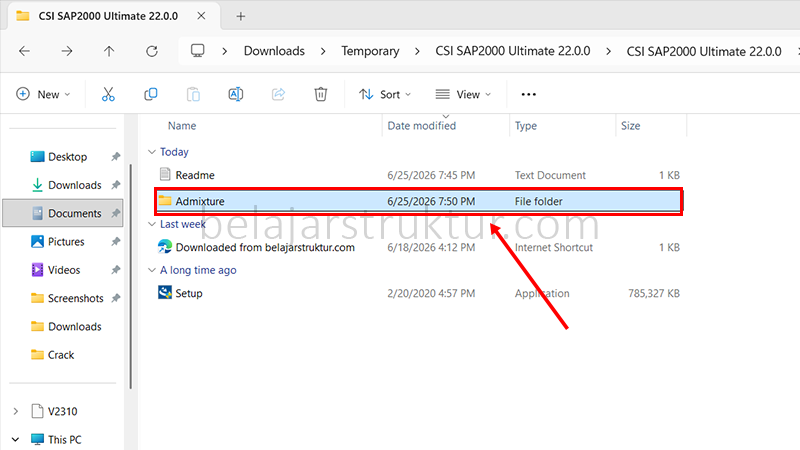Screen dimensions: 800x450
Task: Open Crack folder in navigation pane
Action: pyautogui.click(x=61, y=355)
